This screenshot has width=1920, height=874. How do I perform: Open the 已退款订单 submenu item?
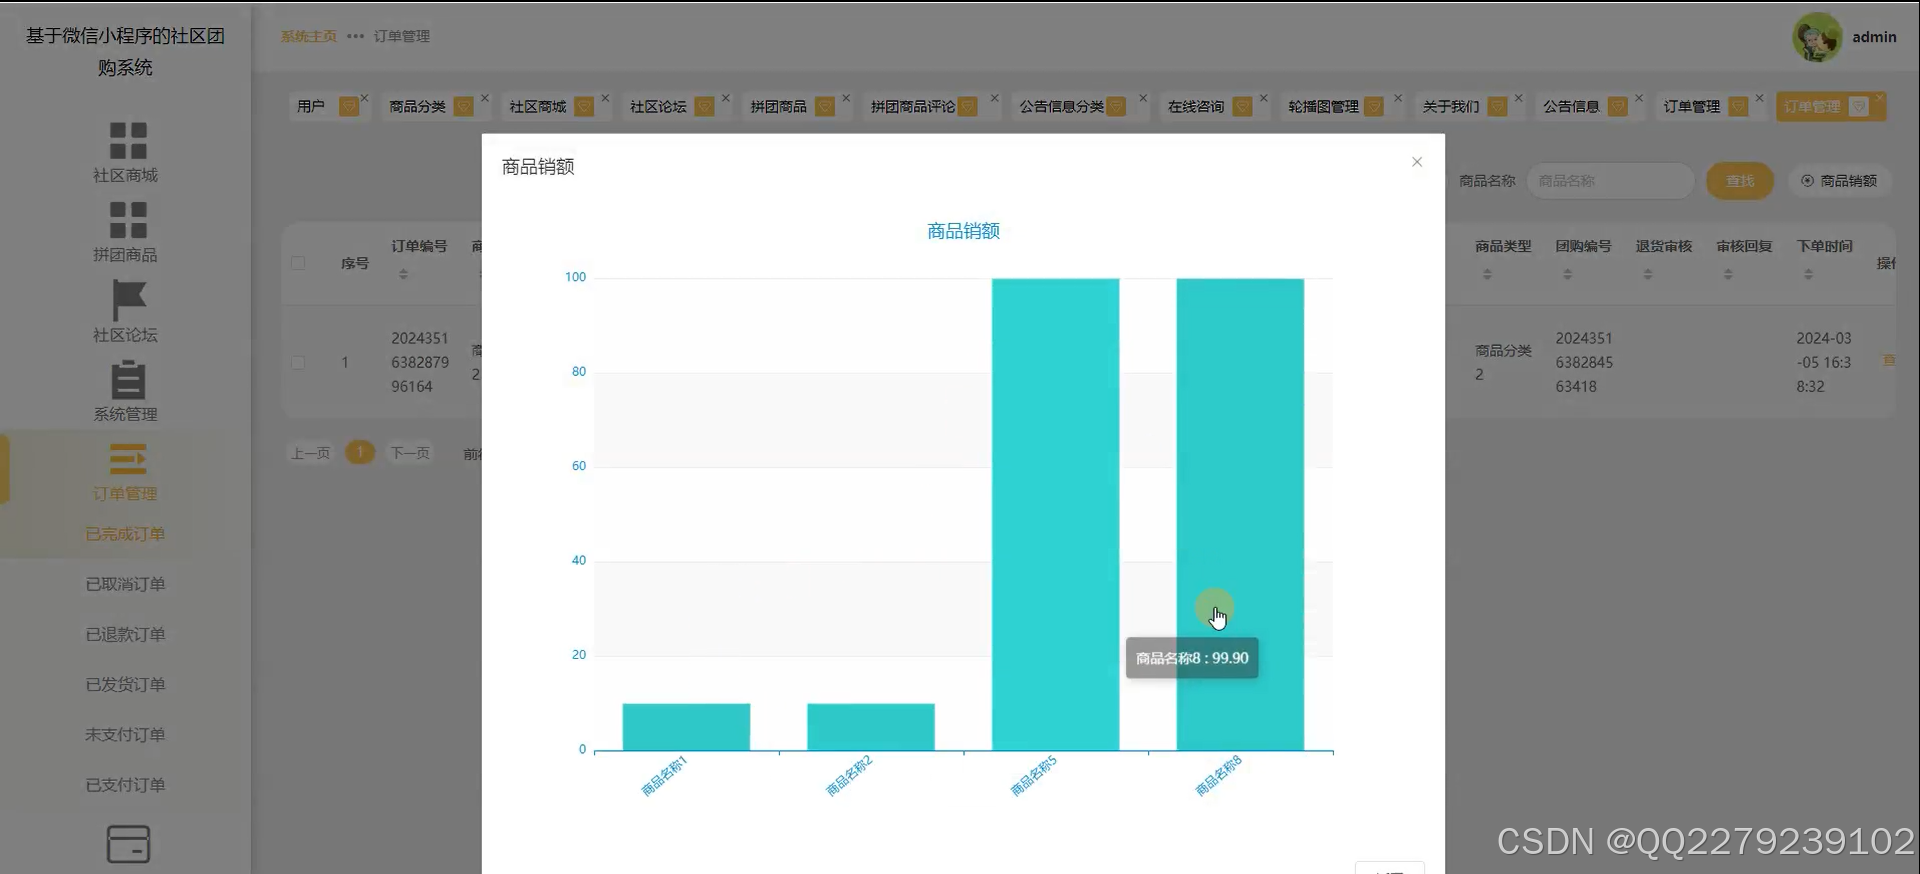tap(125, 634)
